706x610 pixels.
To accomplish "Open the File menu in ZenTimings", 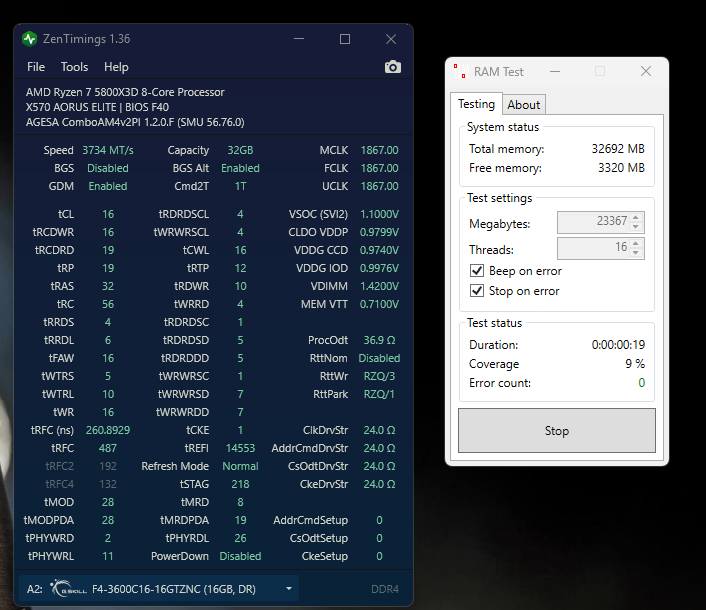I will (36, 67).
